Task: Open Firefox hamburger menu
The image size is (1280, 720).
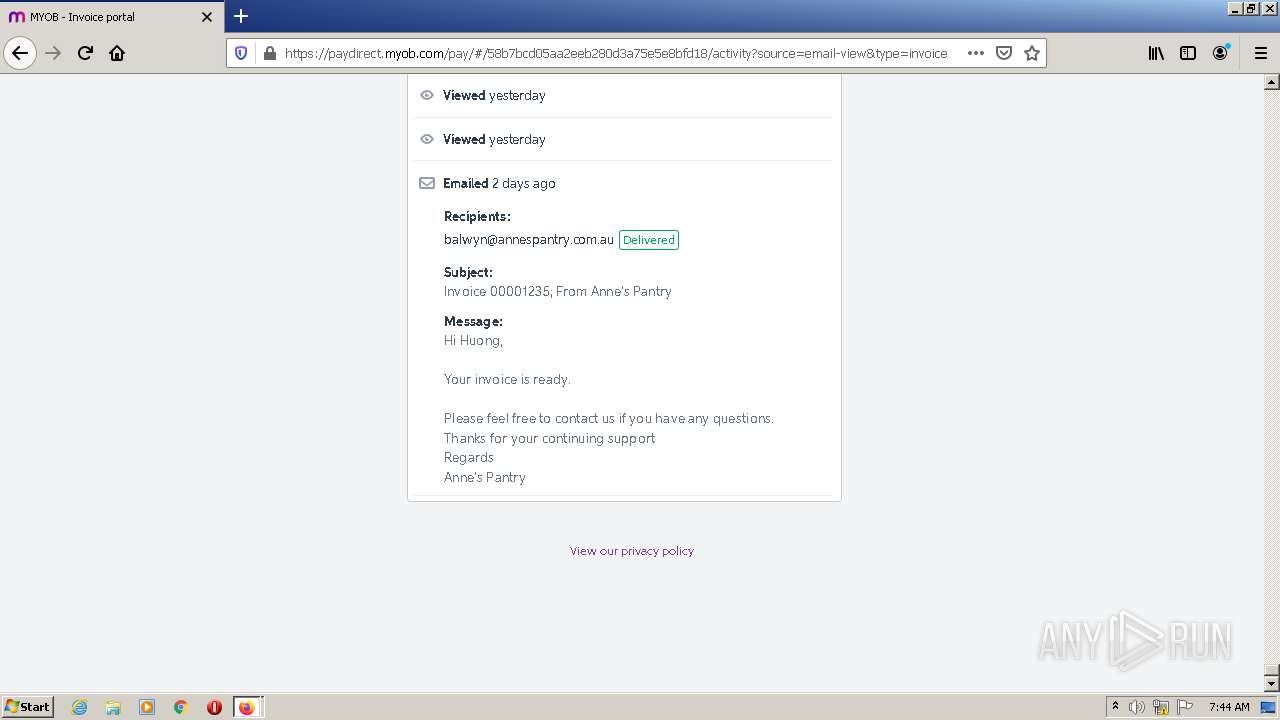Action: [x=1260, y=53]
